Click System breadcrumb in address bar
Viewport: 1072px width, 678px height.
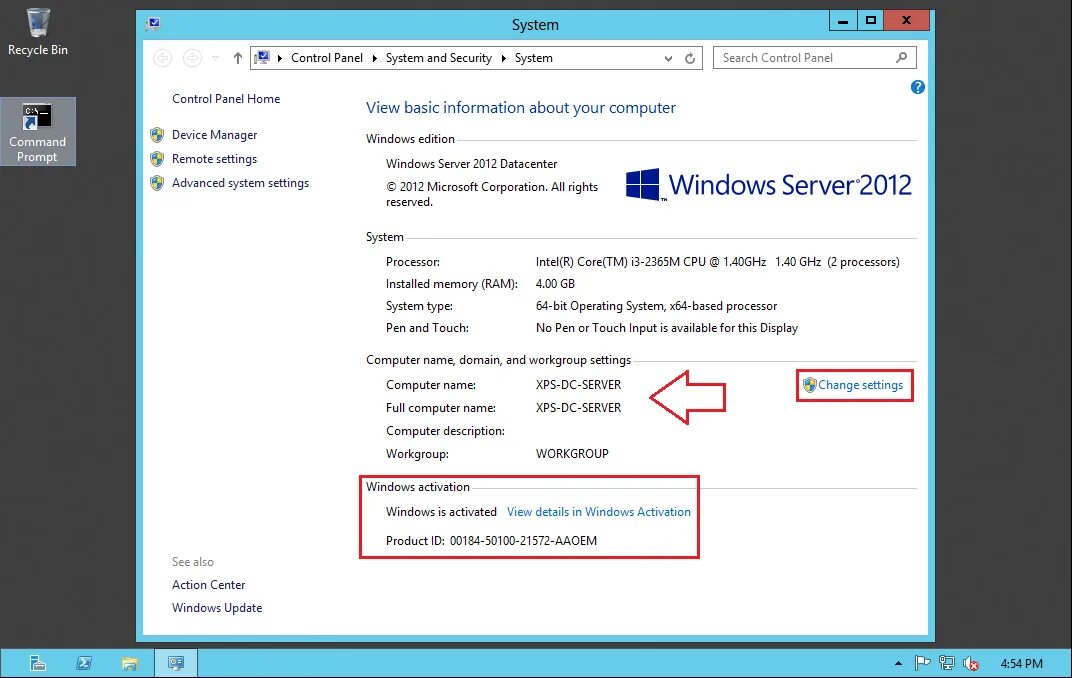point(534,58)
